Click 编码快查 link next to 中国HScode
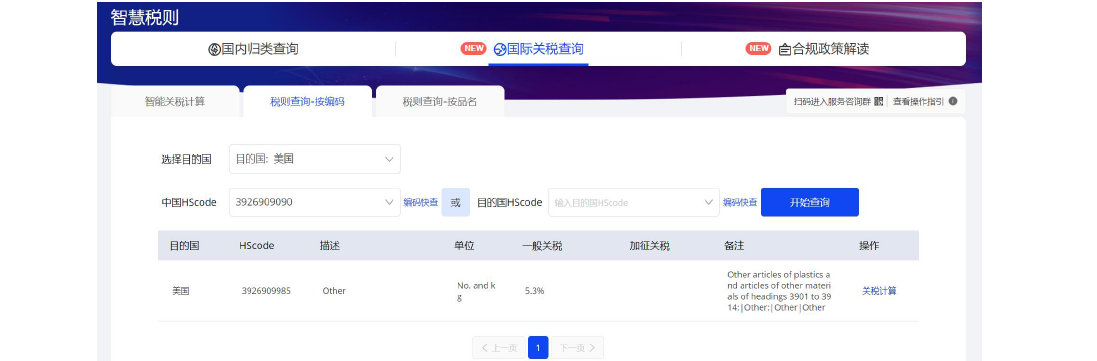Image resolution: width=1097 pixels, height=361 pixels. tap(420, 202)
